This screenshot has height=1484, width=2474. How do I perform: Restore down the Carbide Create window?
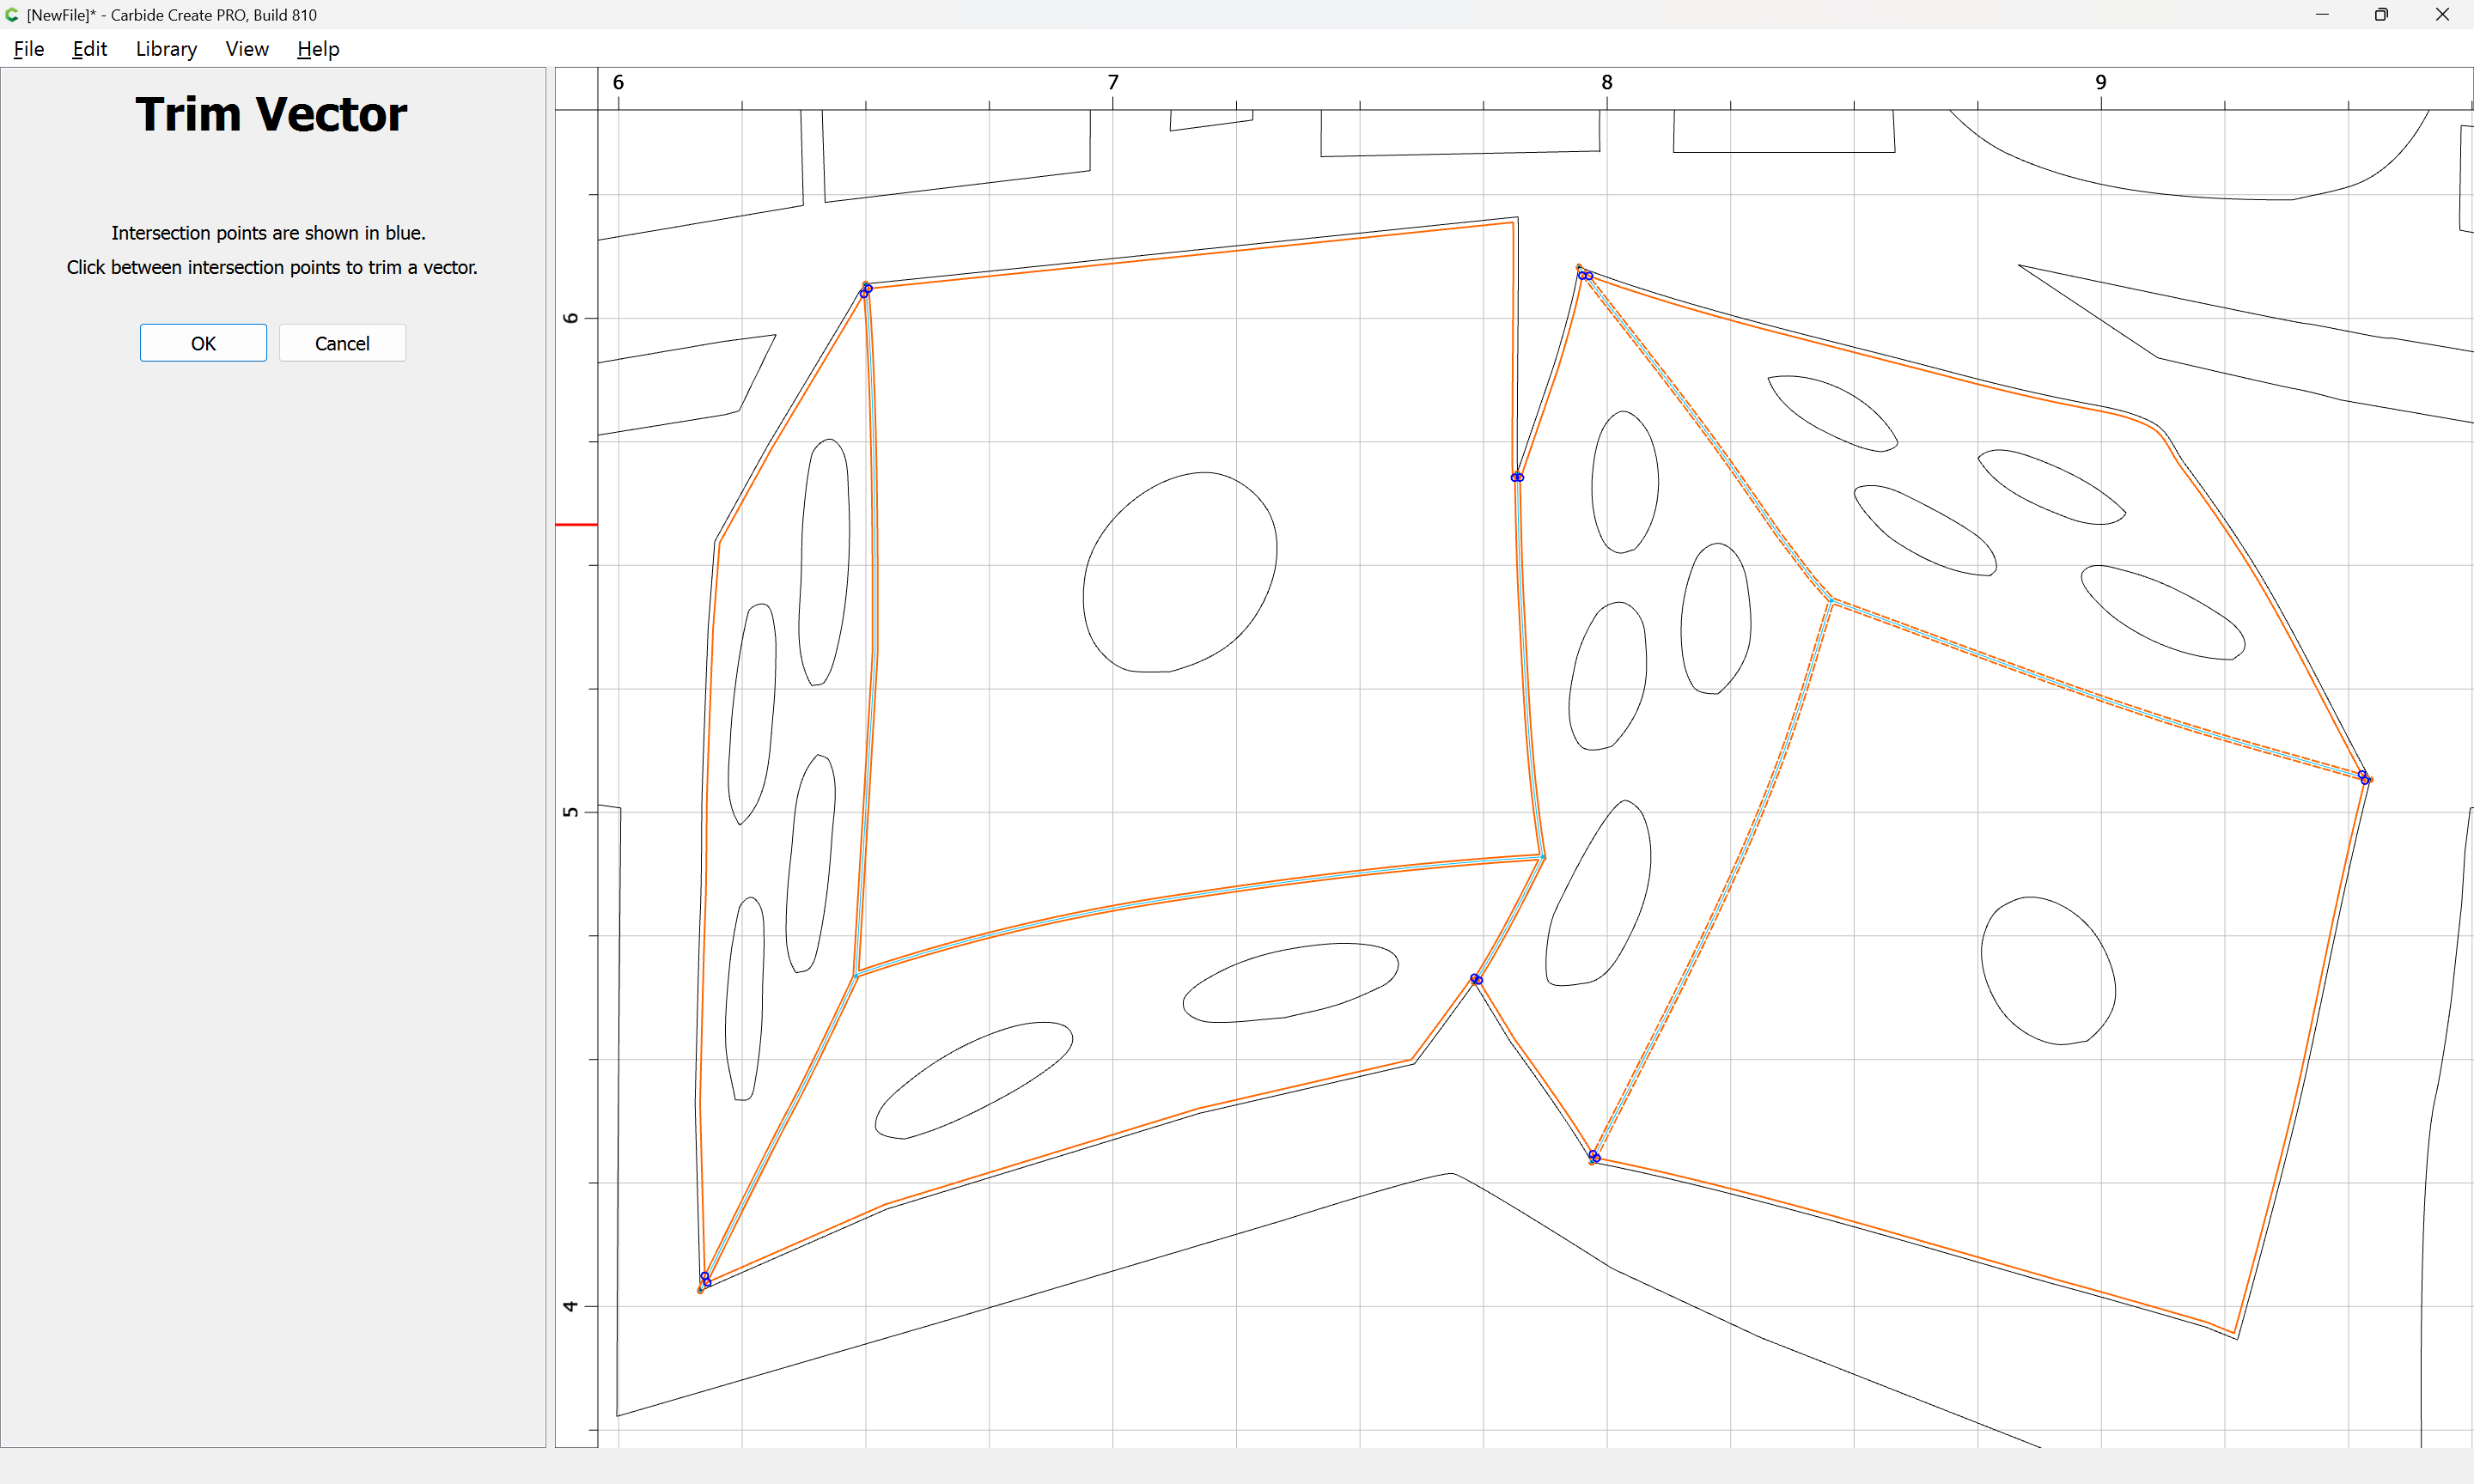coord(2381,14)
